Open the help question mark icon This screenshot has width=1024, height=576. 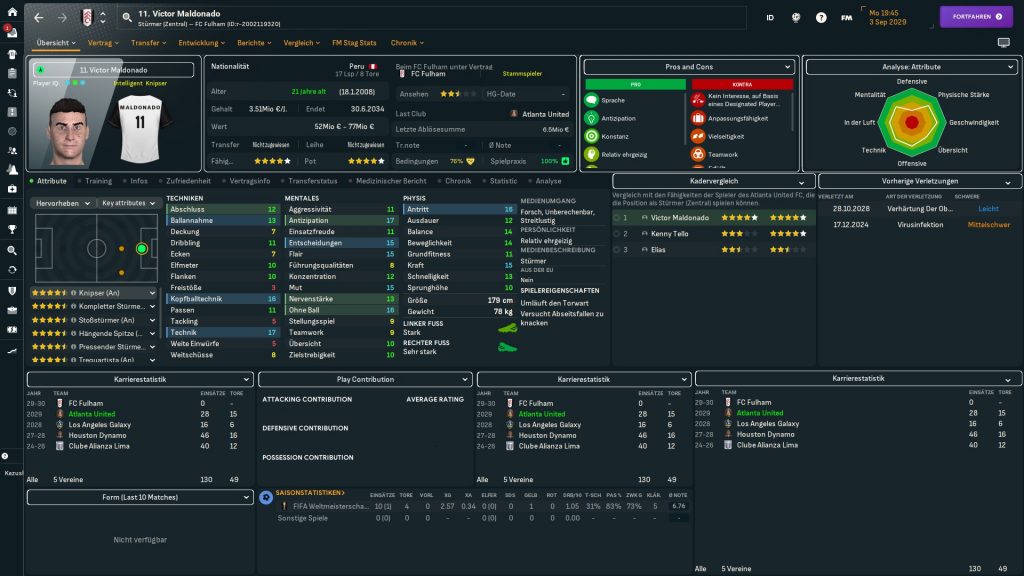821,18
